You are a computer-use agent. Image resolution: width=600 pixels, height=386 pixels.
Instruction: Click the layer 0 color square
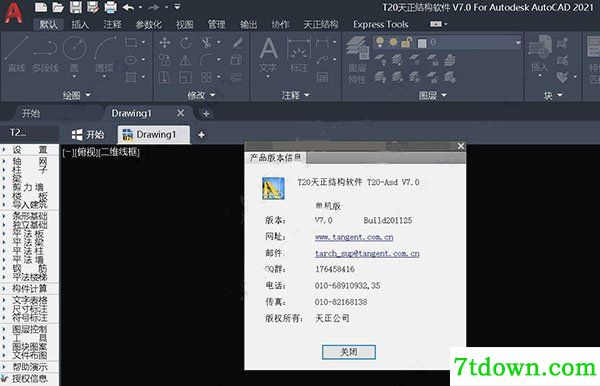[422, 43]
